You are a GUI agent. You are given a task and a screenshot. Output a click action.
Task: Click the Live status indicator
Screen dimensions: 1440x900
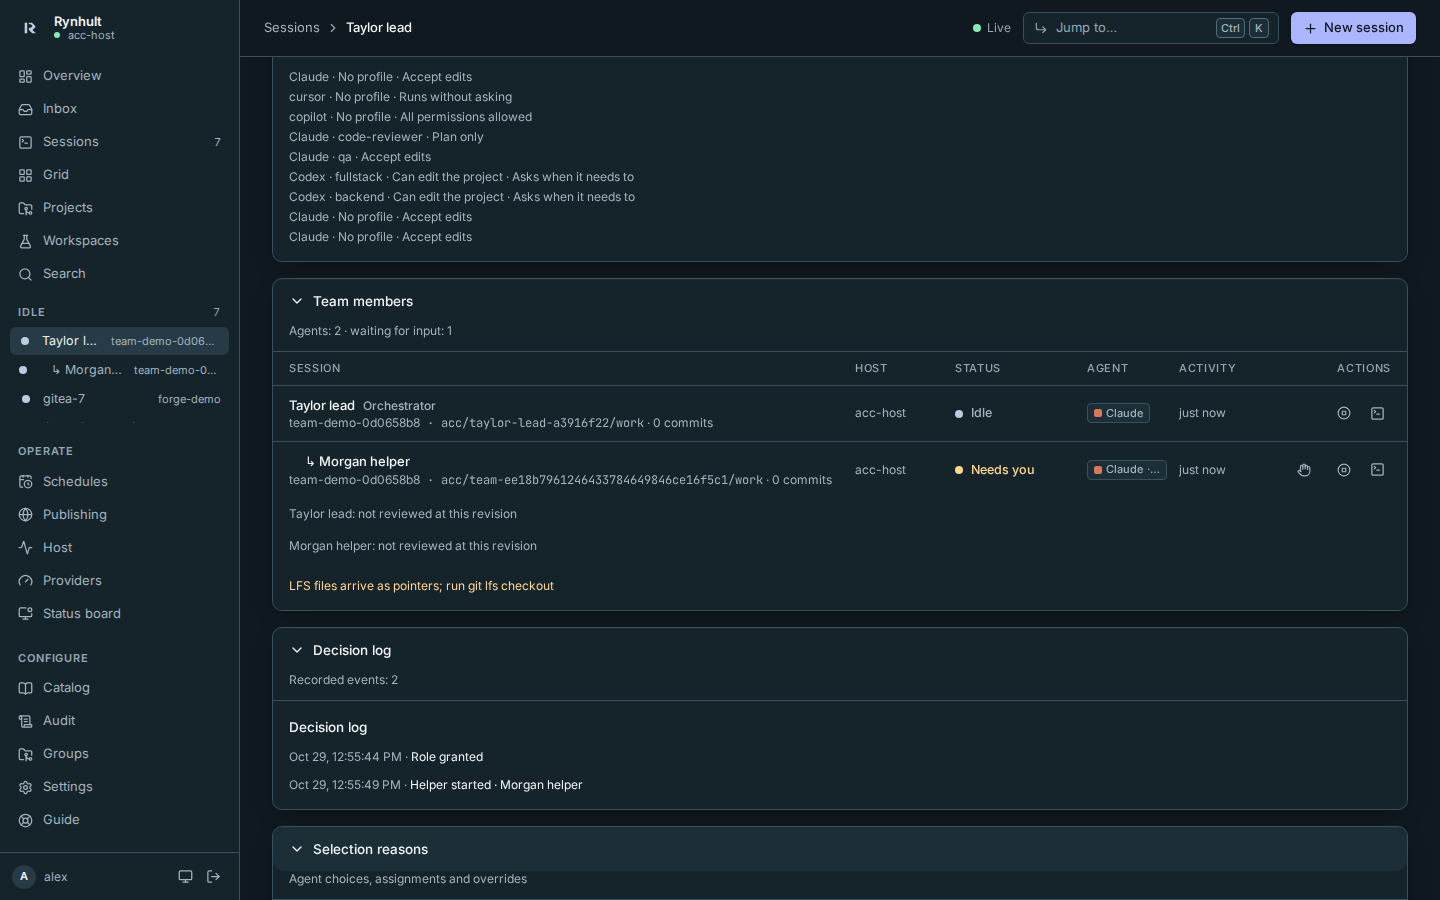pos(992,28)
